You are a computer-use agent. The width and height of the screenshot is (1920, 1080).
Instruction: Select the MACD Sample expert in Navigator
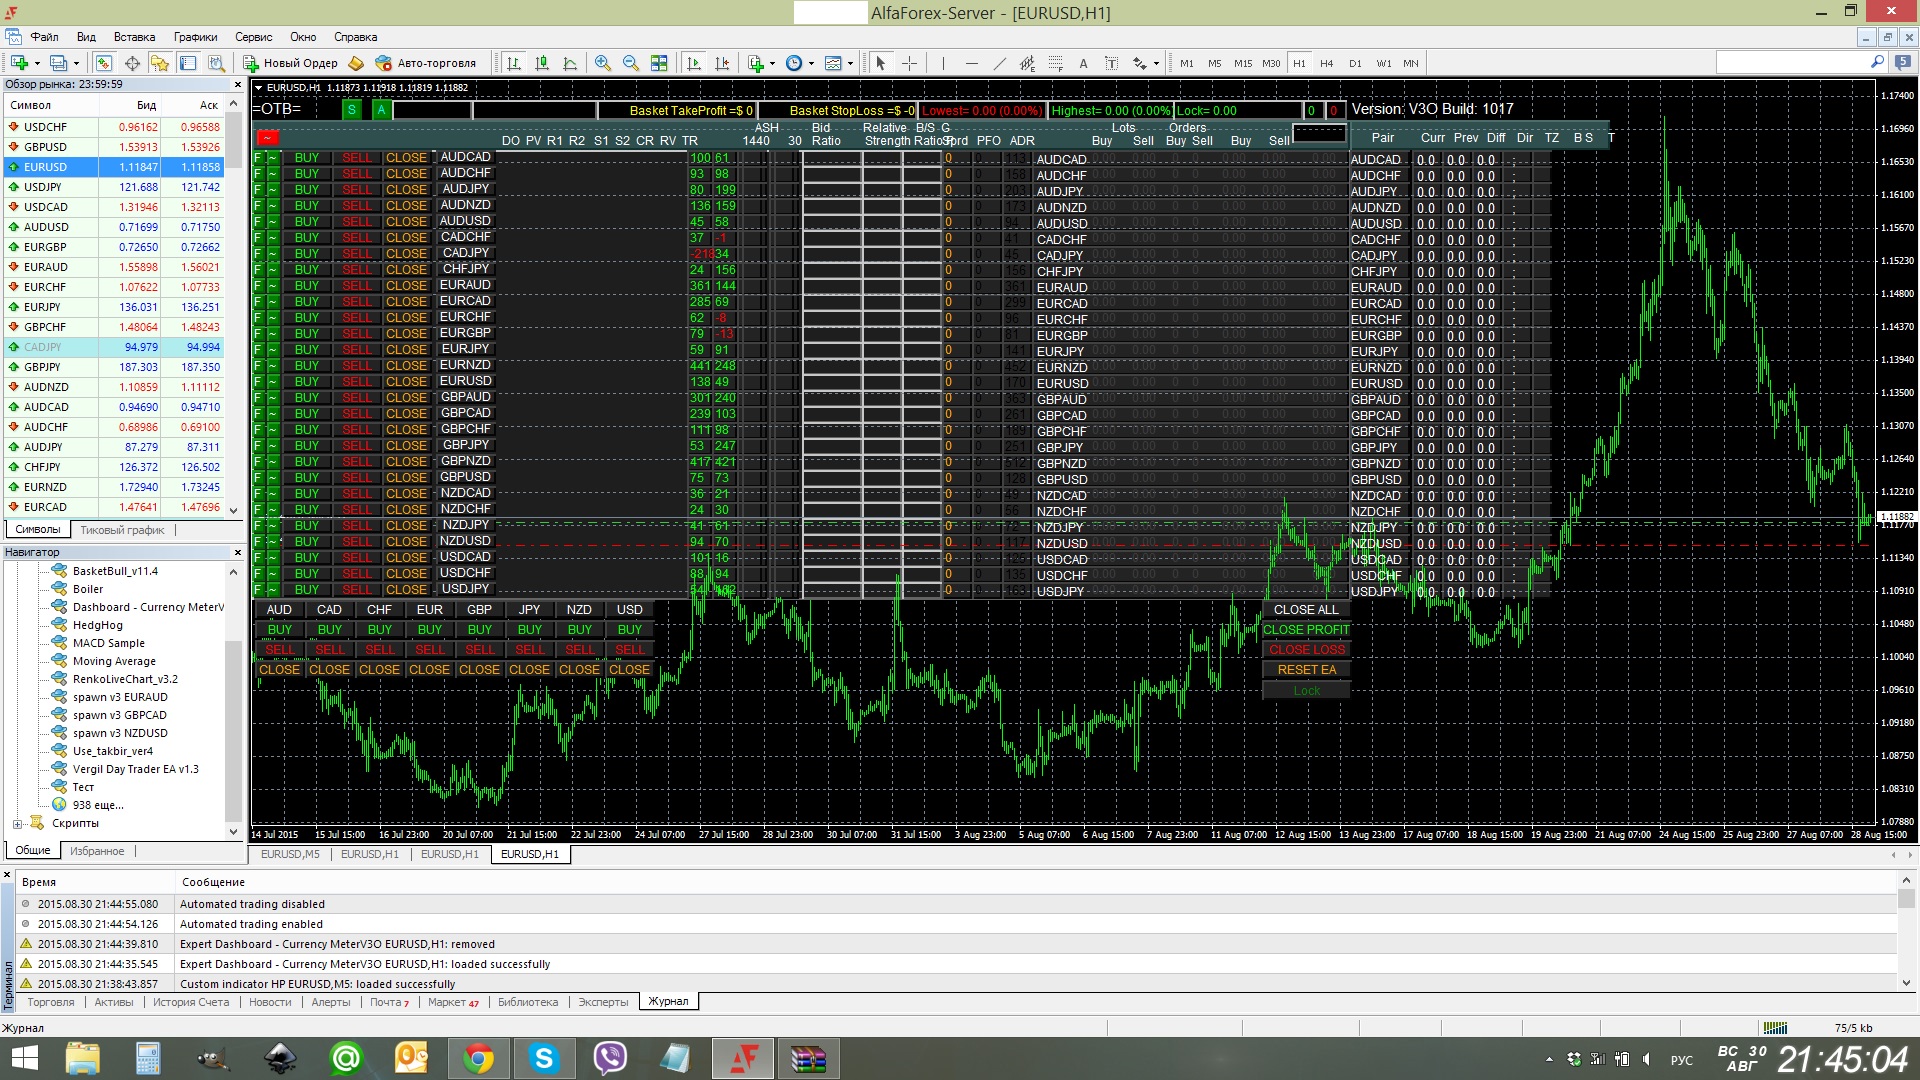pyautogui.click(x=108, y=643)
